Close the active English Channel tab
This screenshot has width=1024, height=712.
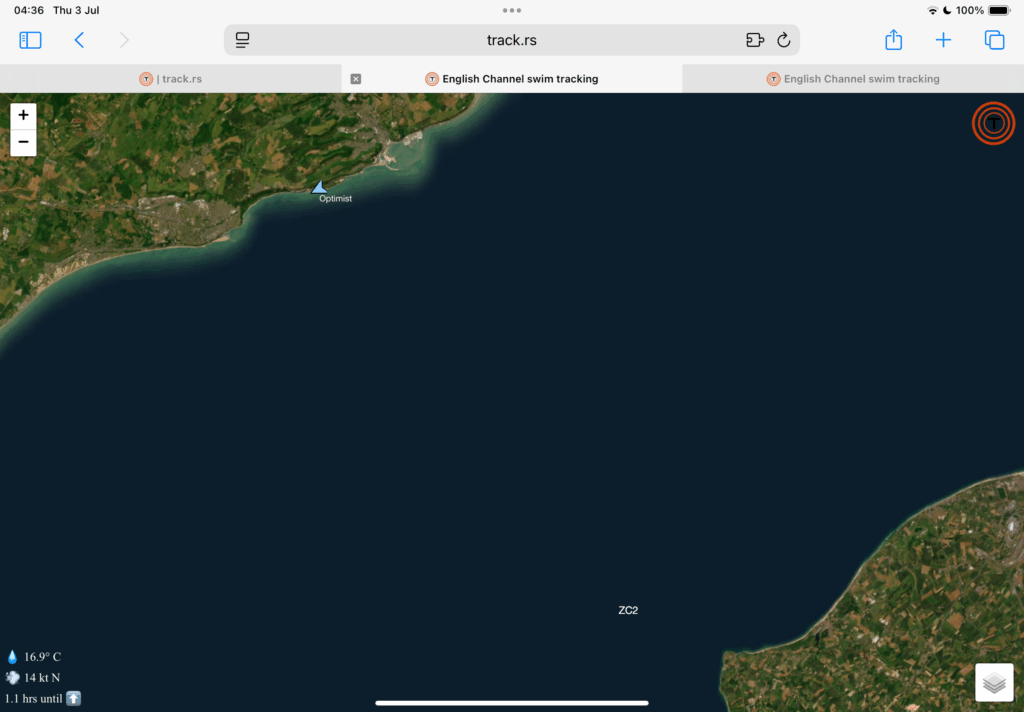356,79
